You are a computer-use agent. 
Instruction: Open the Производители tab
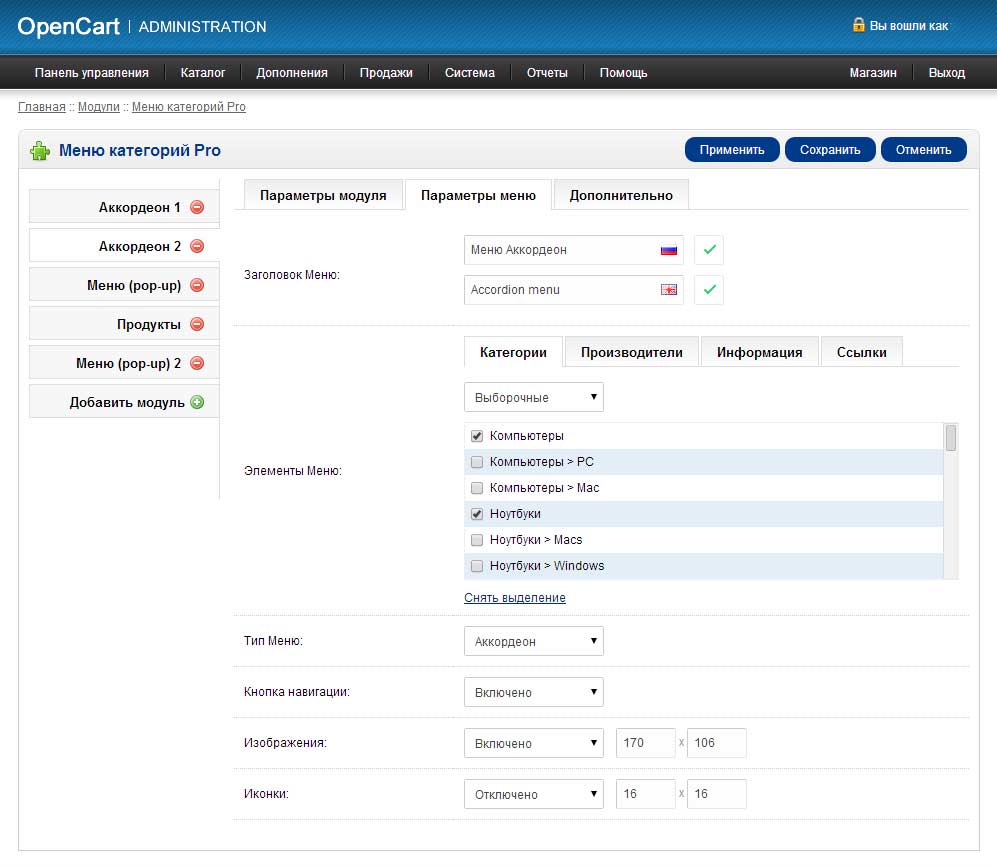[632, 352]
